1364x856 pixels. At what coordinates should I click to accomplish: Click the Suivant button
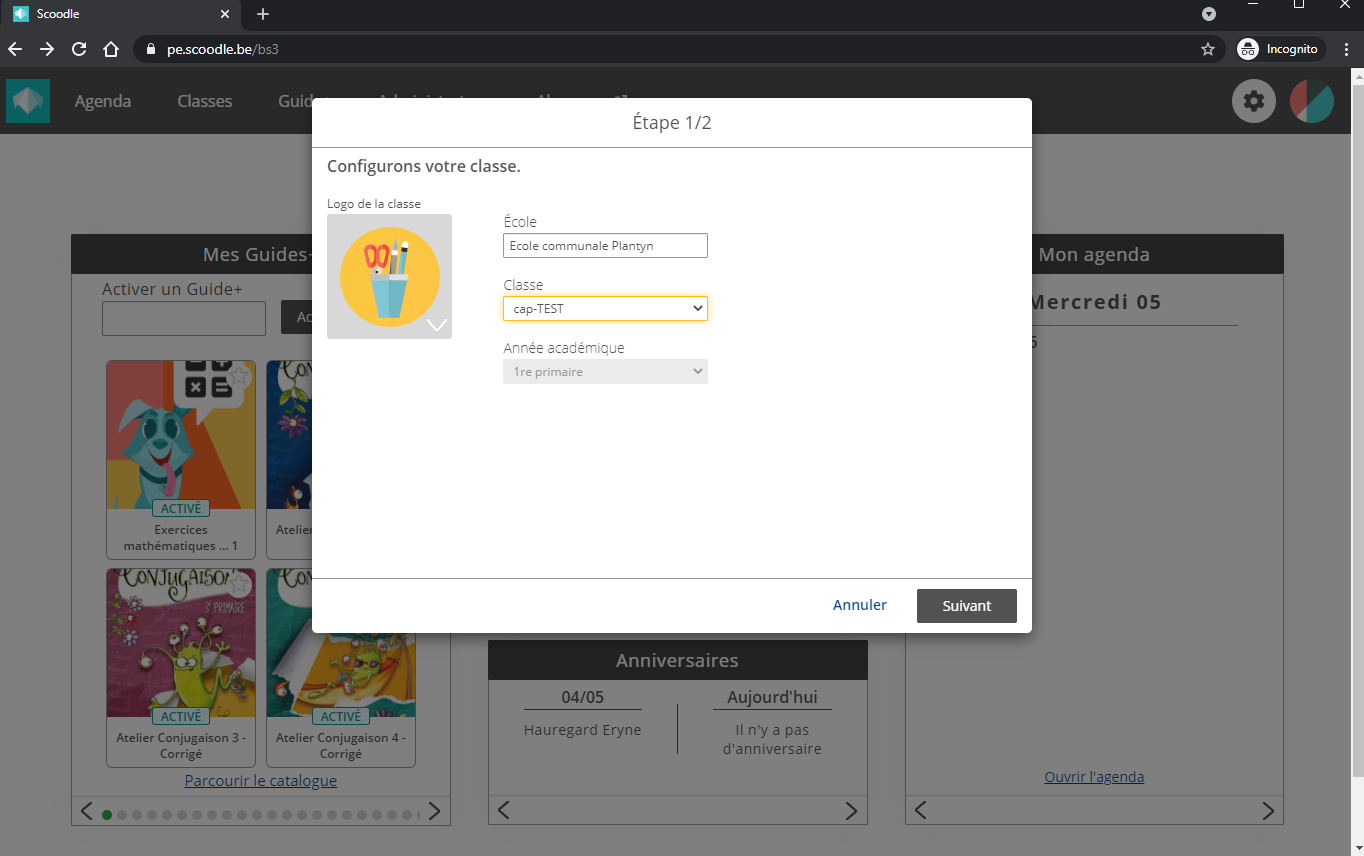tap(966, 606)
